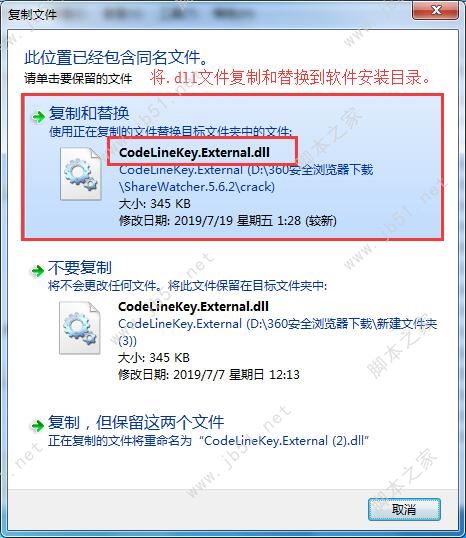Click green arrow beside 复制和替换
The height and width of the screenshot is (538, 466).
click(38, 117)
